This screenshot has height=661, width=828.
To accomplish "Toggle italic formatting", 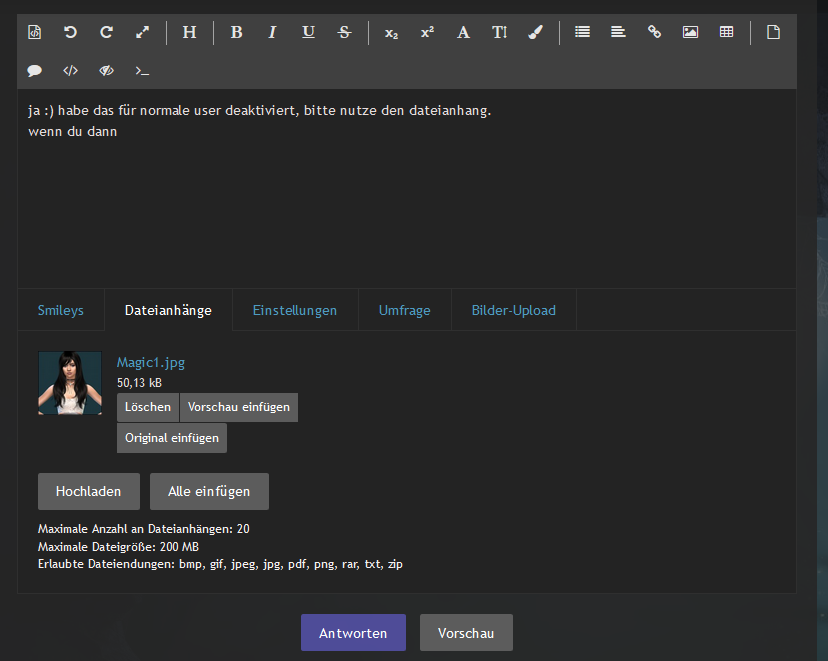I will click(x=272, y=32).
